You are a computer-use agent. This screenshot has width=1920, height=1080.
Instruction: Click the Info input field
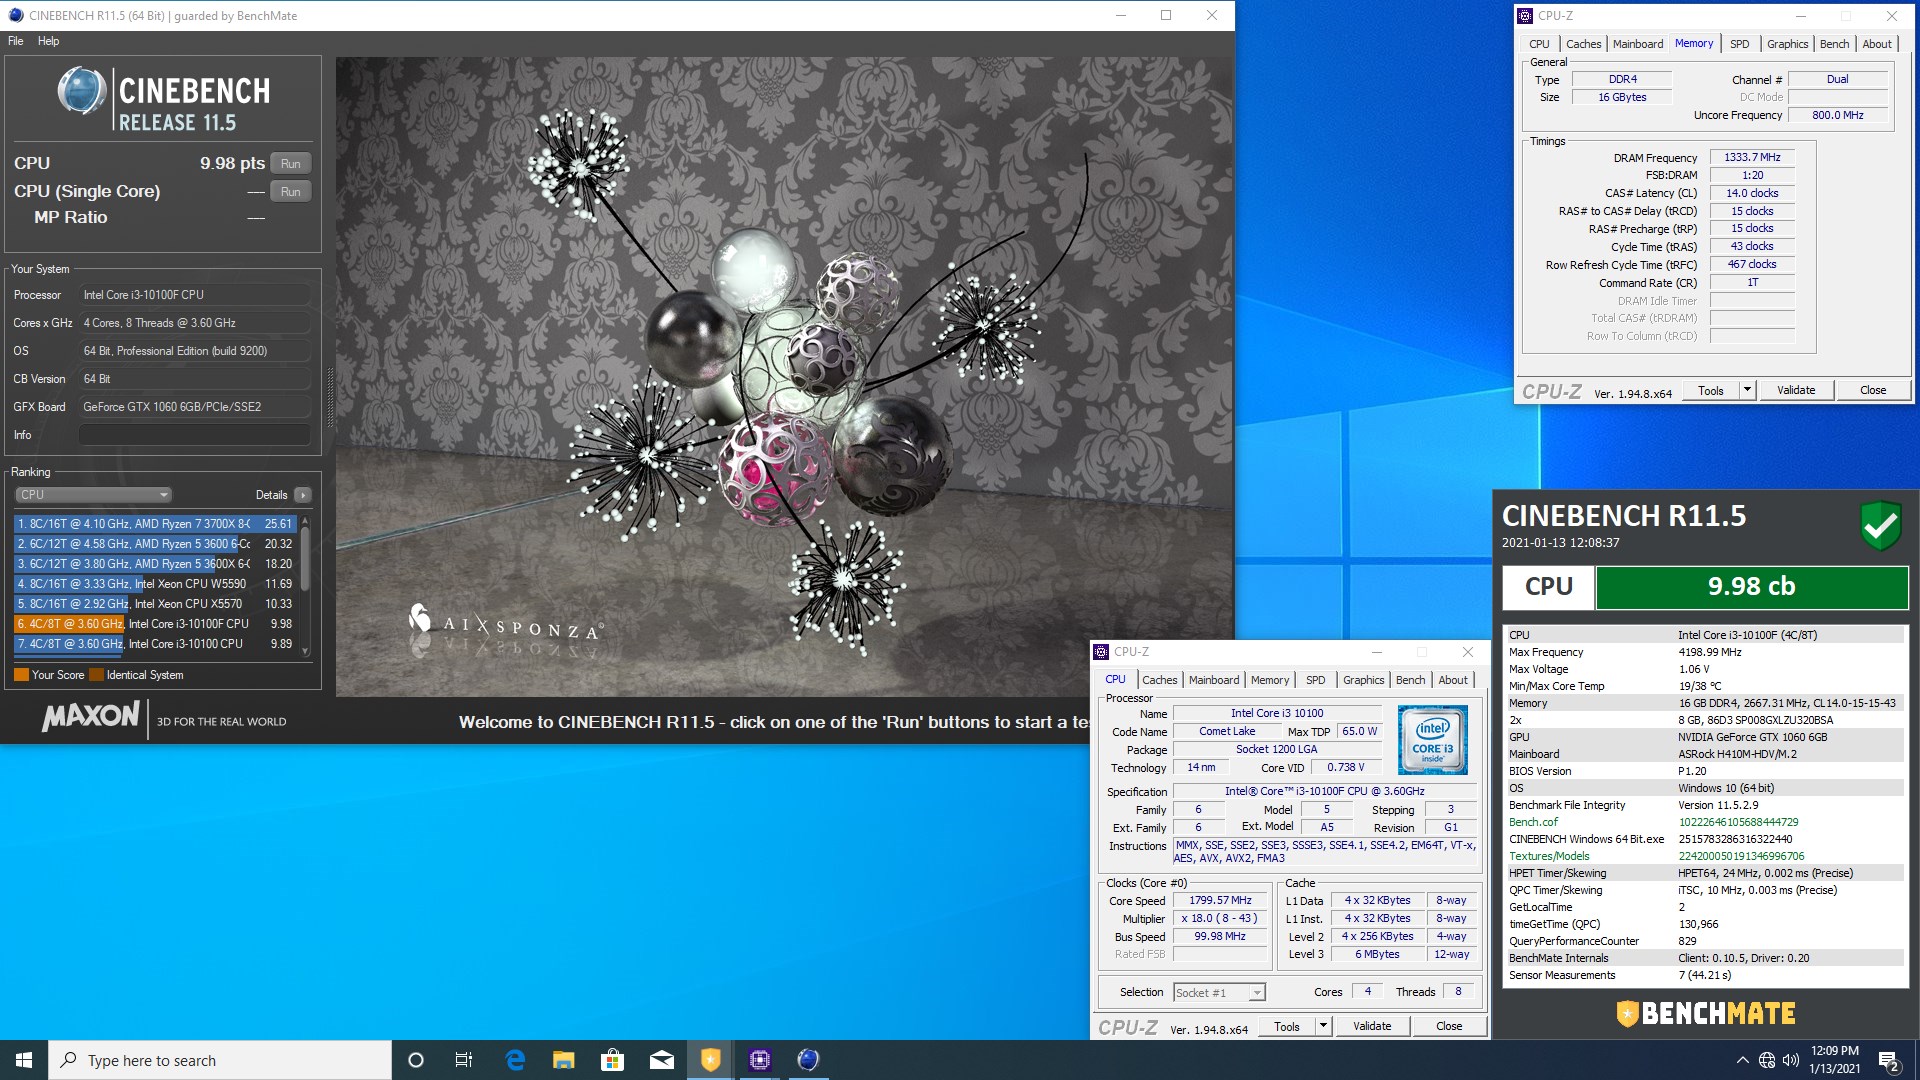[195, 435]
